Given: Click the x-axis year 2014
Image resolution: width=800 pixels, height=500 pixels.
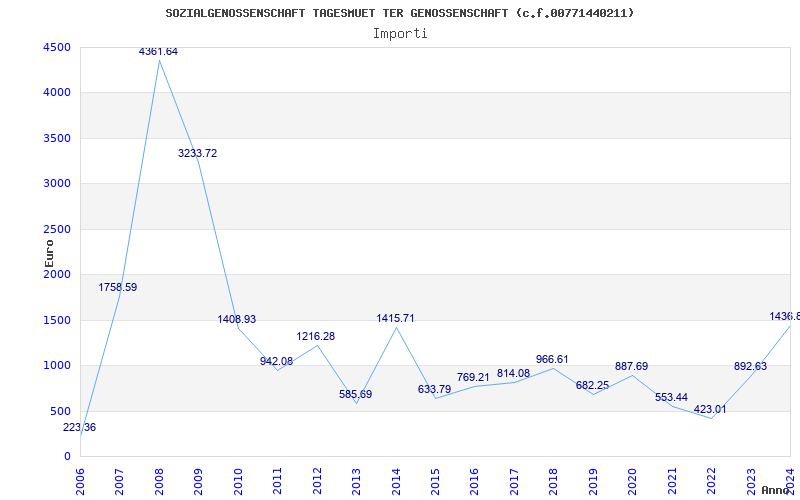Looking at the screenshot, I should [395, 481].
